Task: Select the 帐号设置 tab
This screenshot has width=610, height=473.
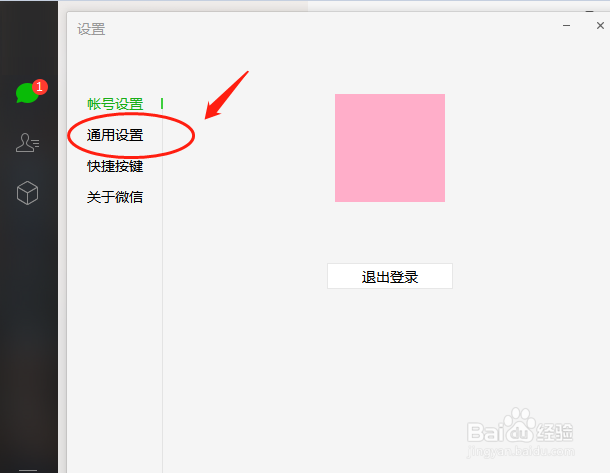Action: [x=115, y=104]
